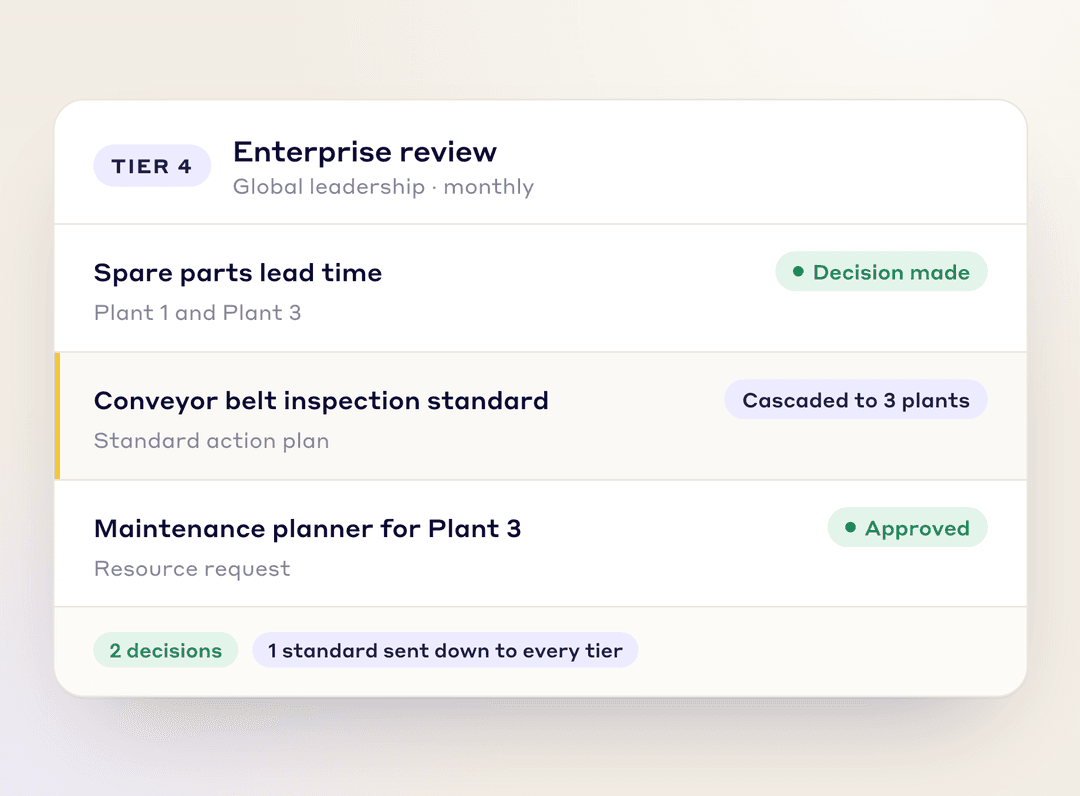Click the Approved status pill
Screen dimensions: 1080x796
coord(907,527)
